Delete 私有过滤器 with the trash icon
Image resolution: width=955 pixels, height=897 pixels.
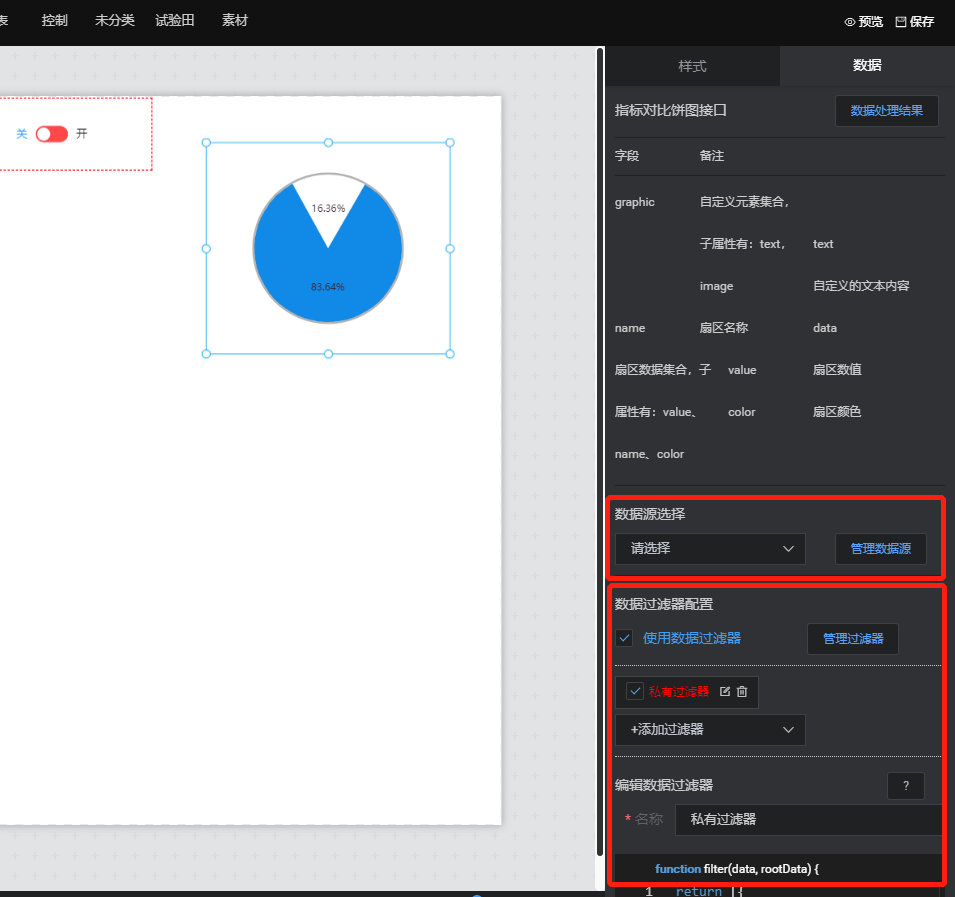[742, 692]
